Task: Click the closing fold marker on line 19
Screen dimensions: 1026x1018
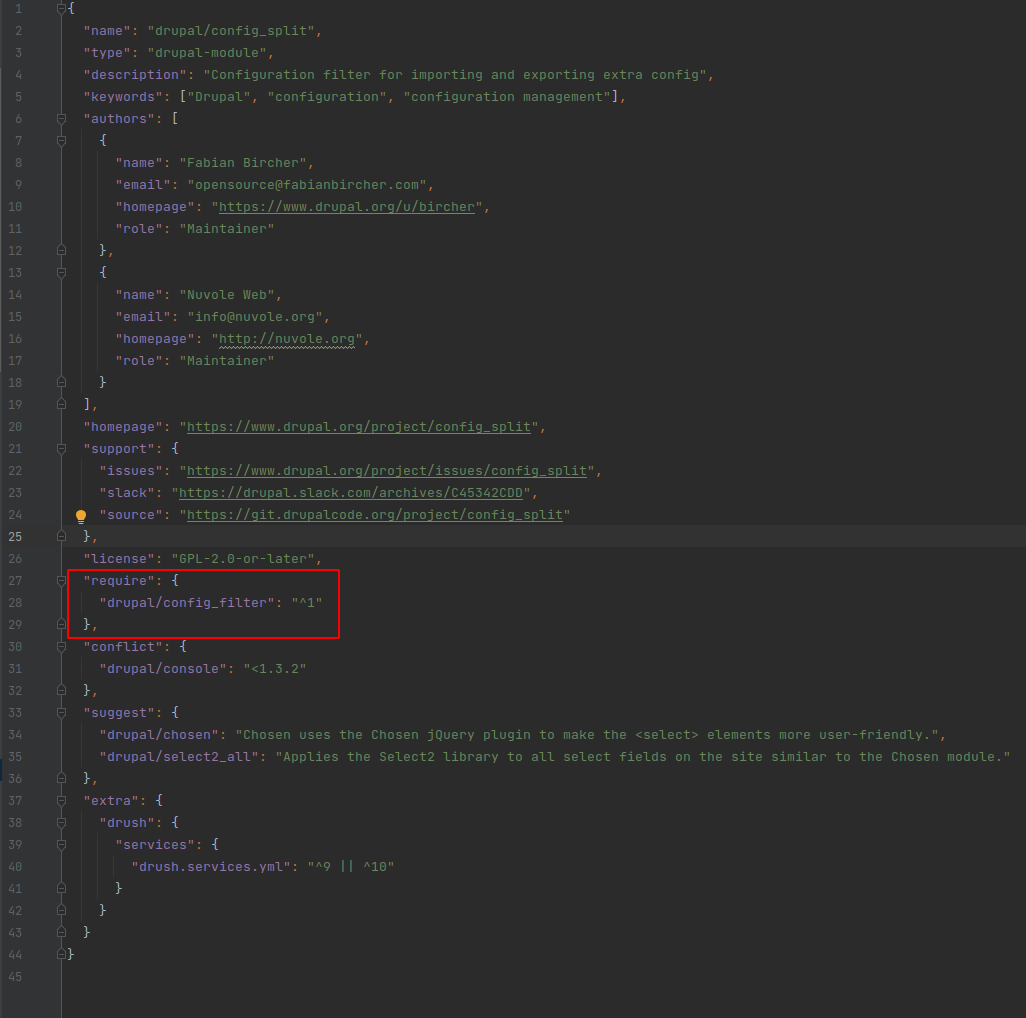Action: 61,404
